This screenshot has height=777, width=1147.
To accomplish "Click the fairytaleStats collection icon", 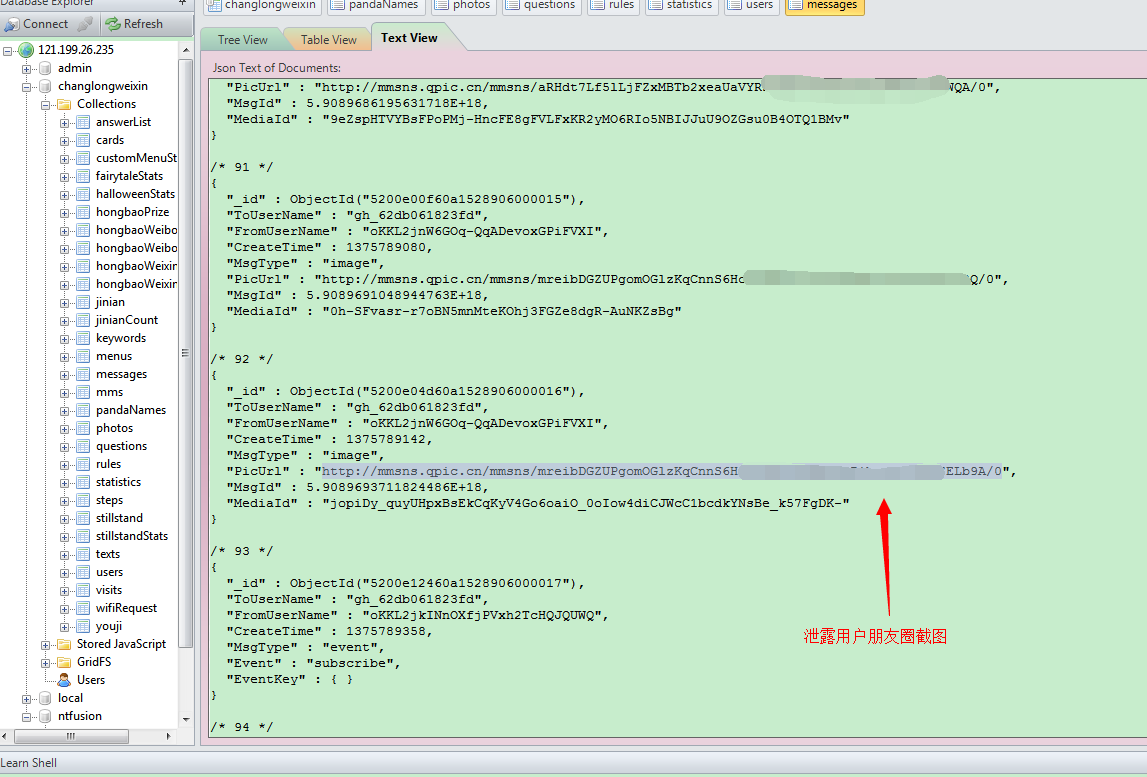I will (83, 176).
